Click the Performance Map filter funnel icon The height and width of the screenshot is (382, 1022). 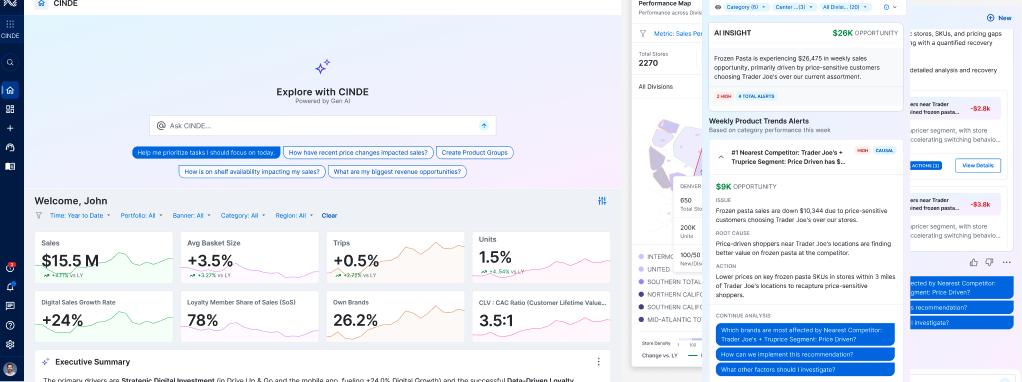click(x=643, y=34)
